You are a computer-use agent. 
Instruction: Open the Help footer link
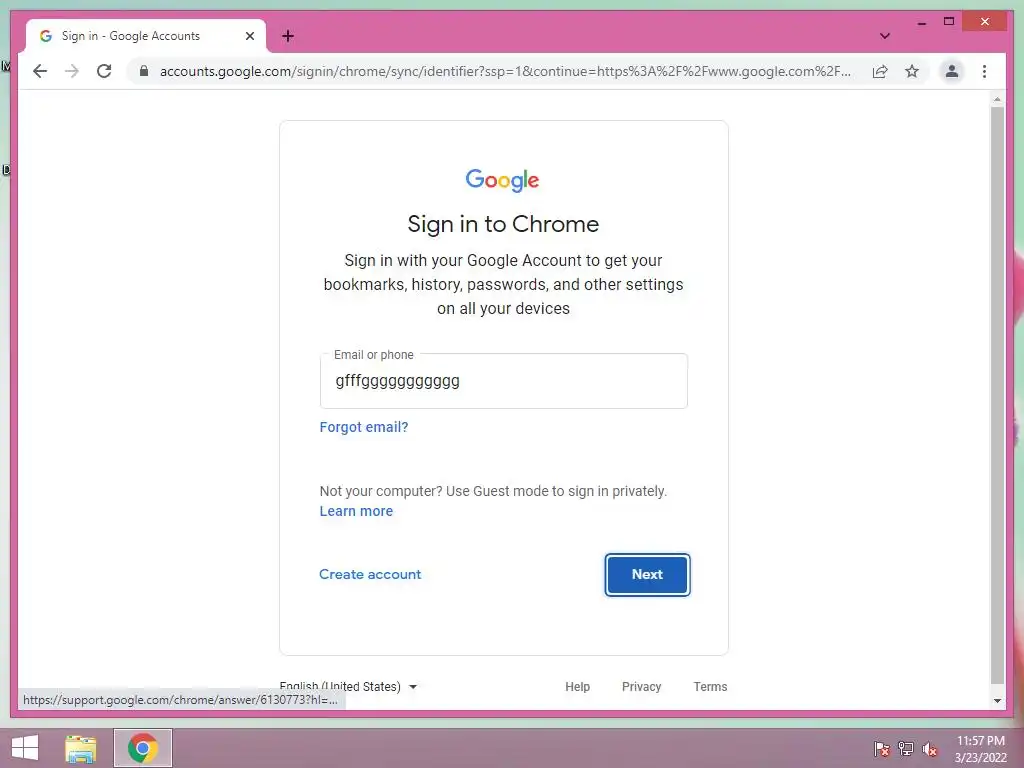click(577, 686)
